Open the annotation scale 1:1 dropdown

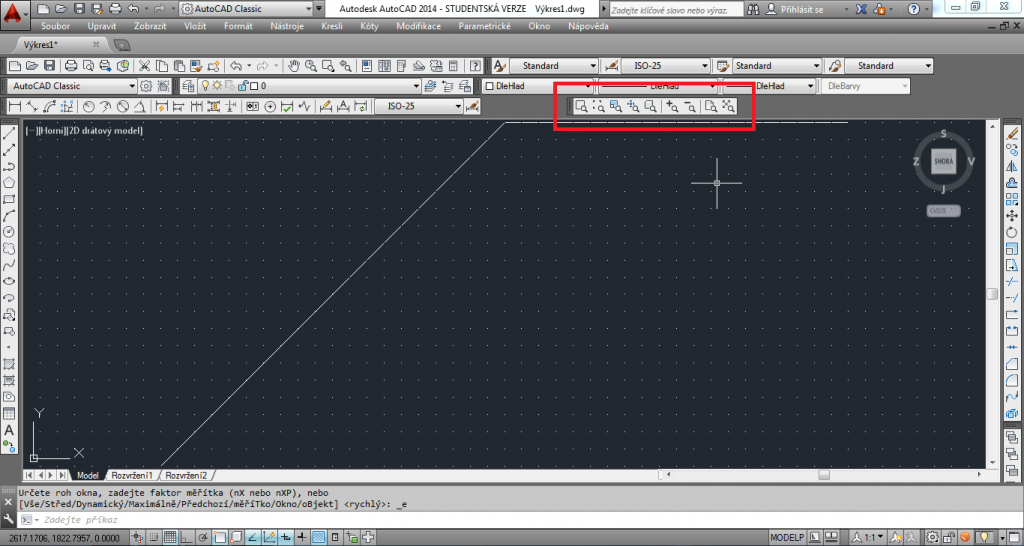[870, 538]
